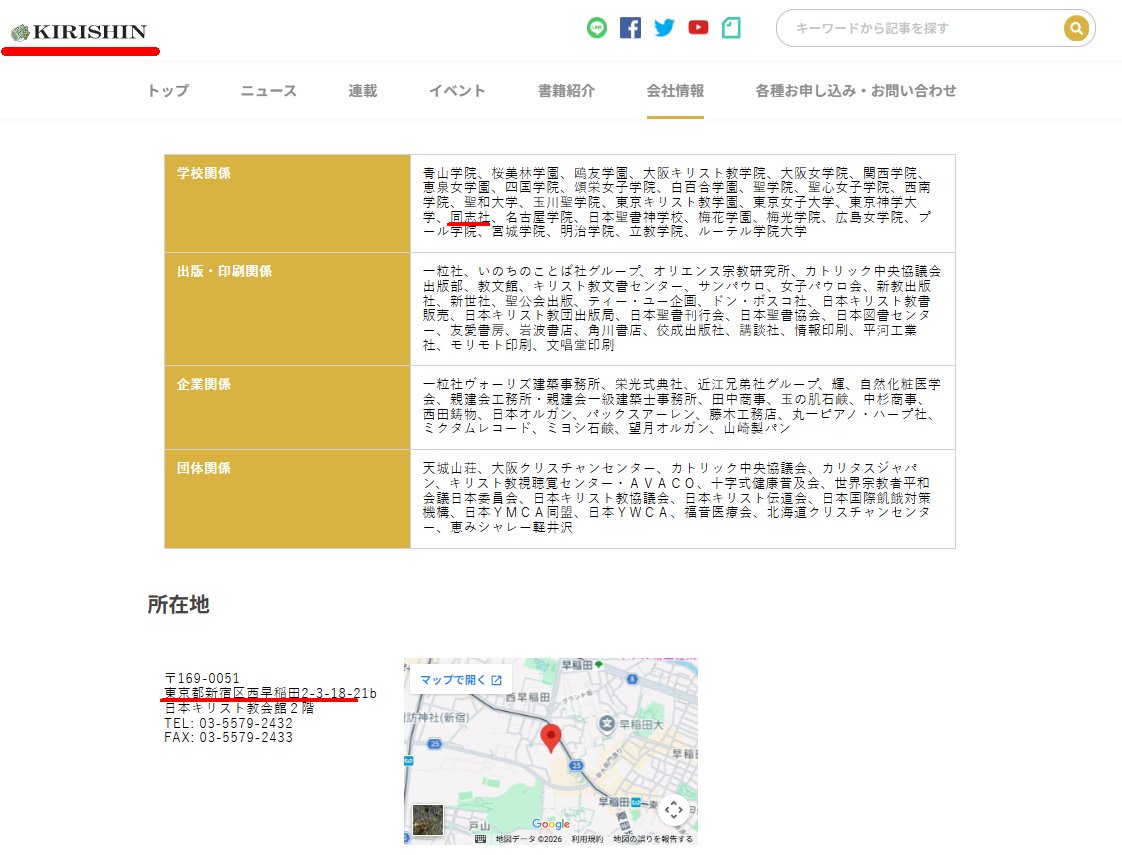Open map keyboard shortcuts icon
Viewport: 1122px width, 855px height.
pyautogui.click(x=480, y=839)
